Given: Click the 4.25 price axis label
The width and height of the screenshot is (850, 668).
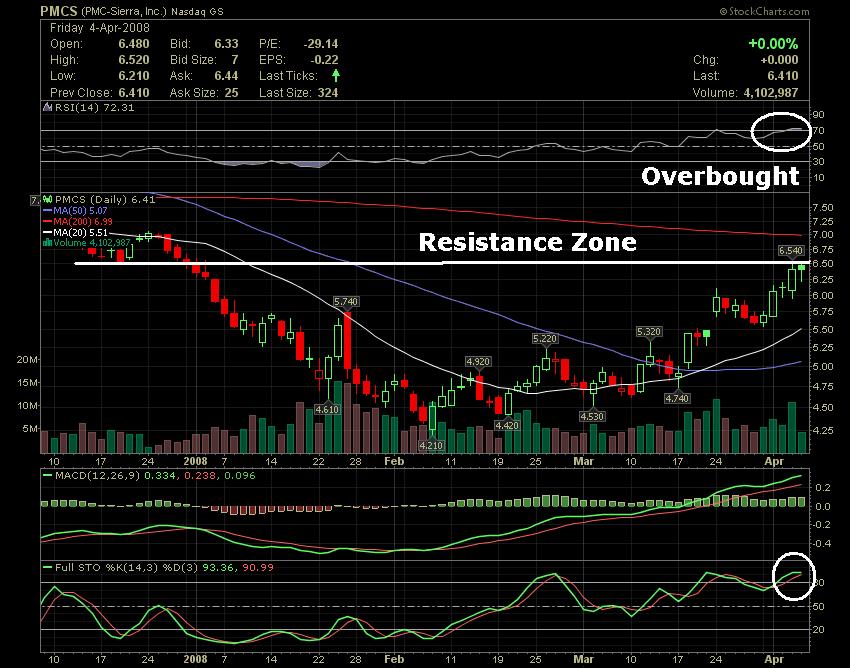Looking at the screenshot, I should click(823, 431).
